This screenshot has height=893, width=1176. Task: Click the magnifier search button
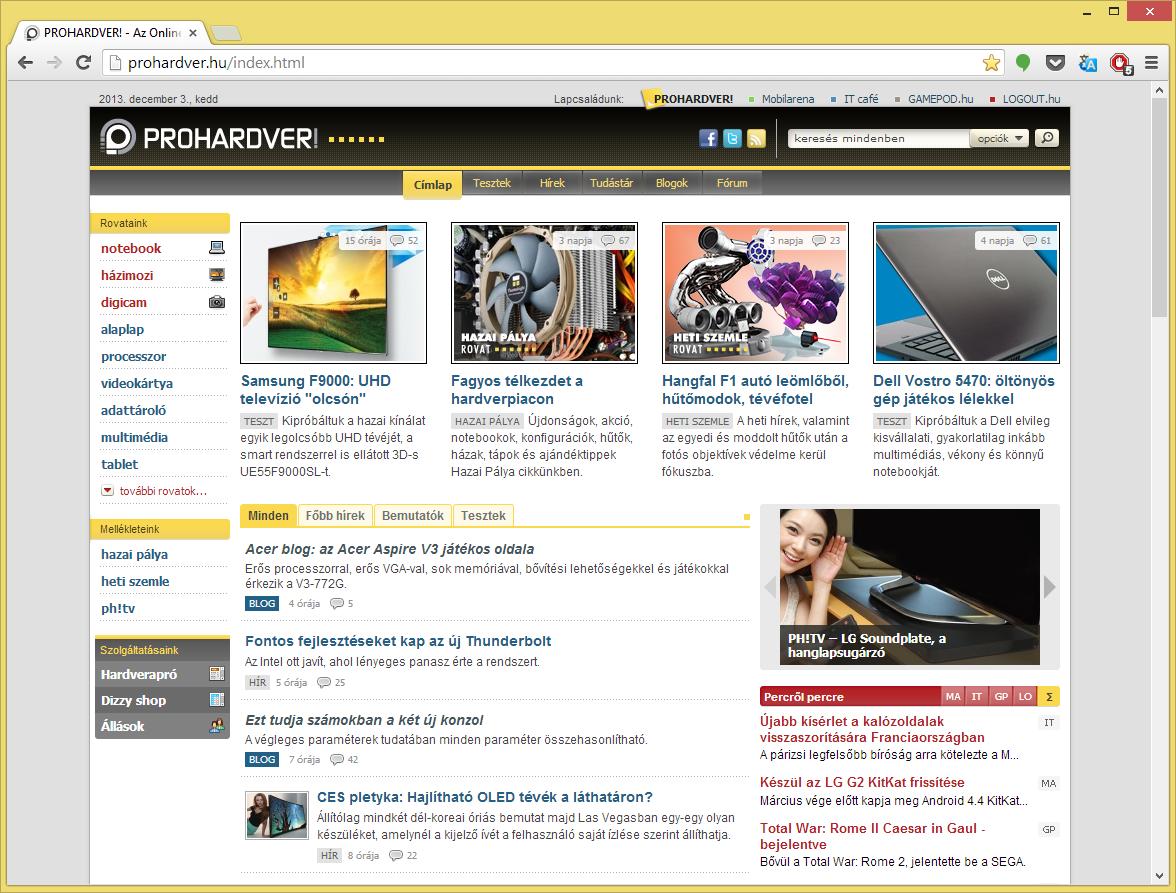(1046, 138)
